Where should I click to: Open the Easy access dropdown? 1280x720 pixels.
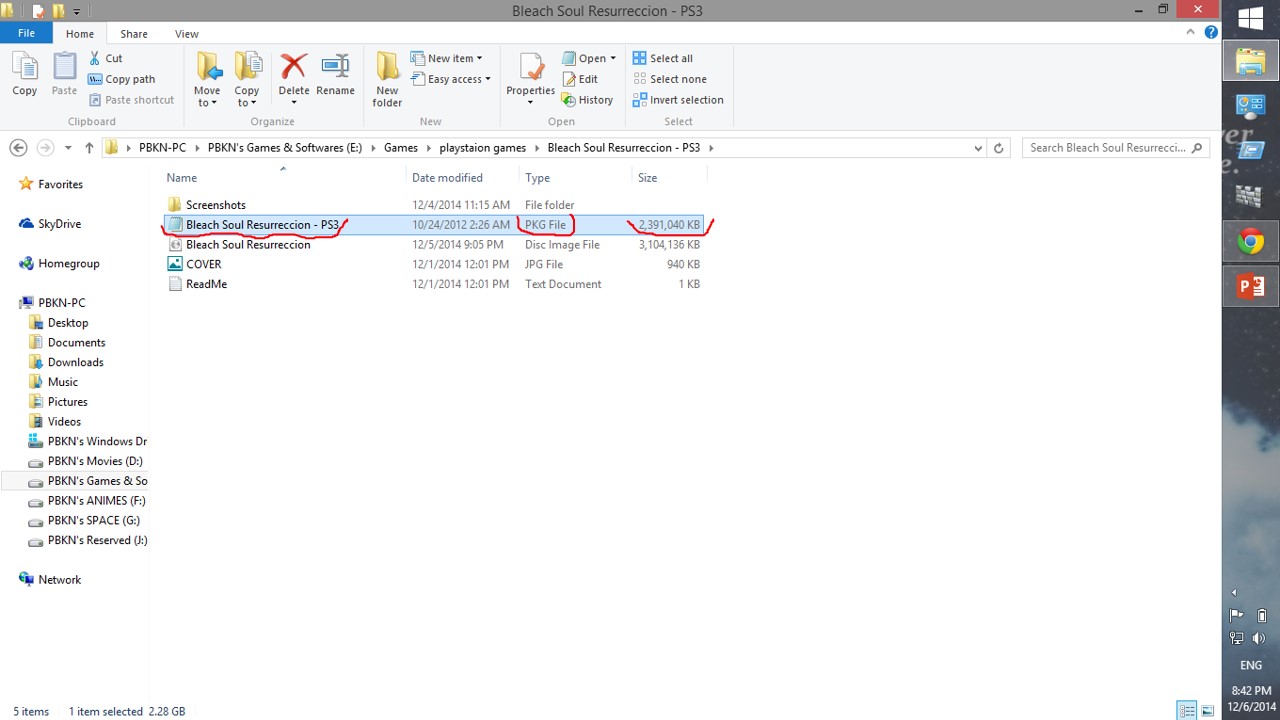tap(458, 79)
